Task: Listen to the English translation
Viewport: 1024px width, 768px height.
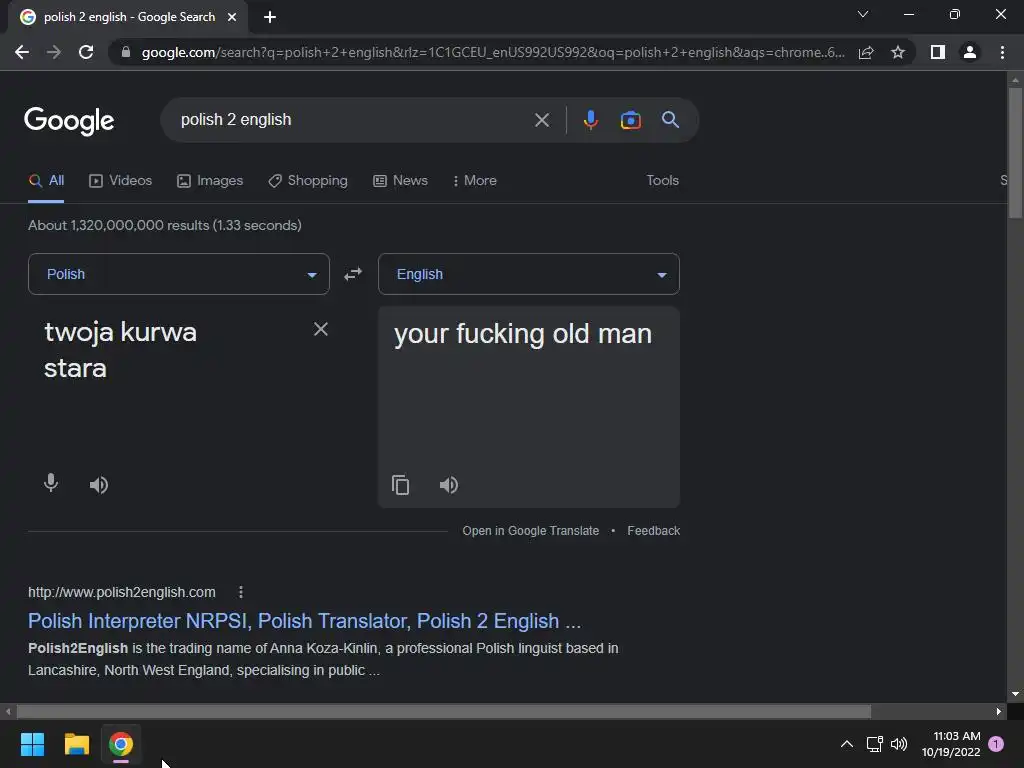Action: (449, 485)
